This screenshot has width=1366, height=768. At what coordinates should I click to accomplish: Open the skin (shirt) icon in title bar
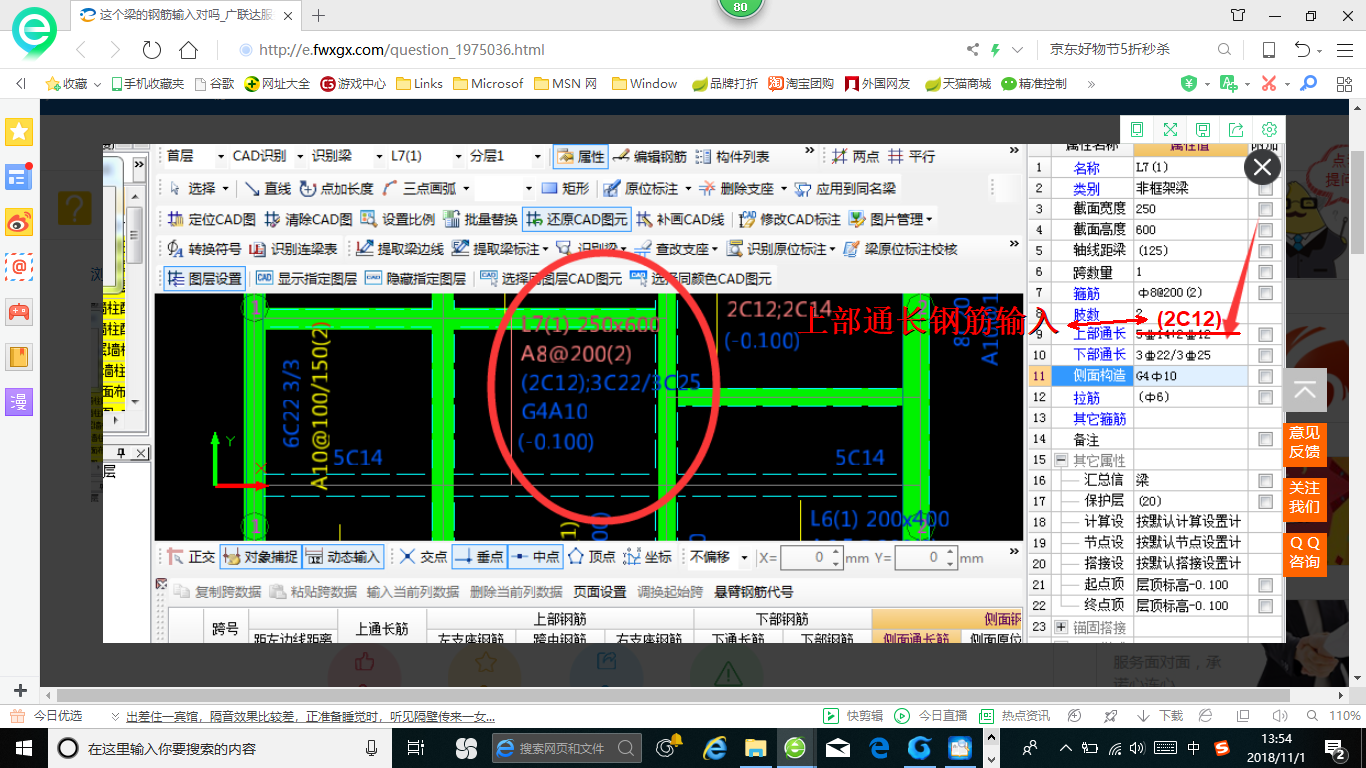click(1238, 15)
